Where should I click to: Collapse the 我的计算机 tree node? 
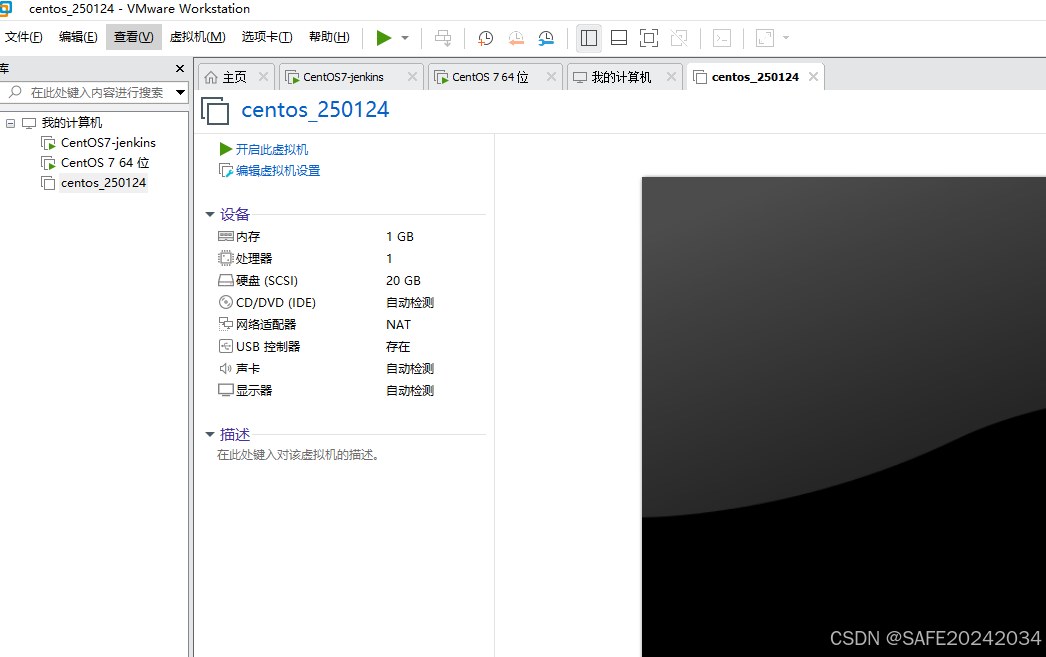click(x=11, y=123)
